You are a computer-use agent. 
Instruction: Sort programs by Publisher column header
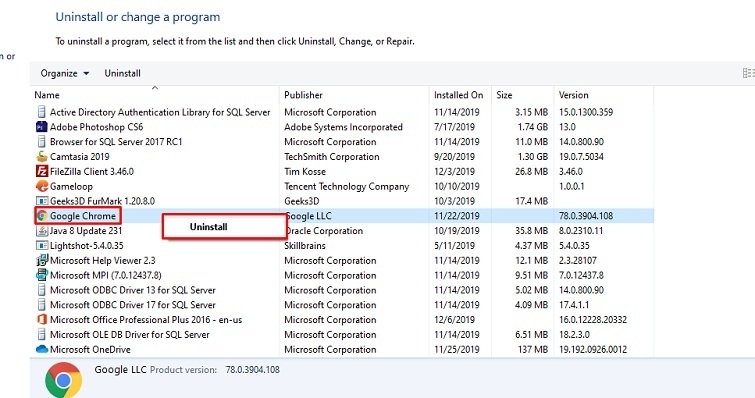[x=303, y=95]
